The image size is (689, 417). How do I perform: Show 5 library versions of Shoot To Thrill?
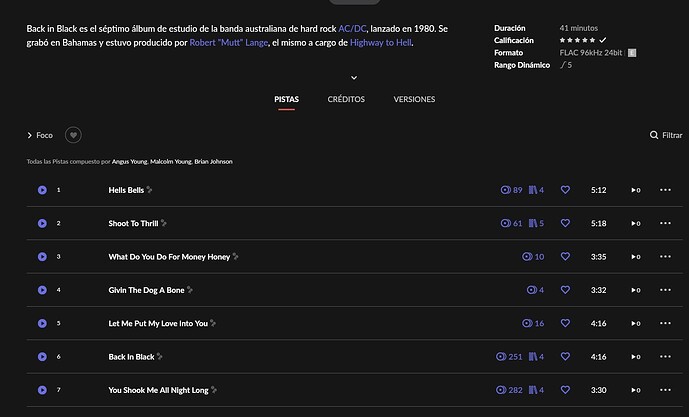coord(536,223)
